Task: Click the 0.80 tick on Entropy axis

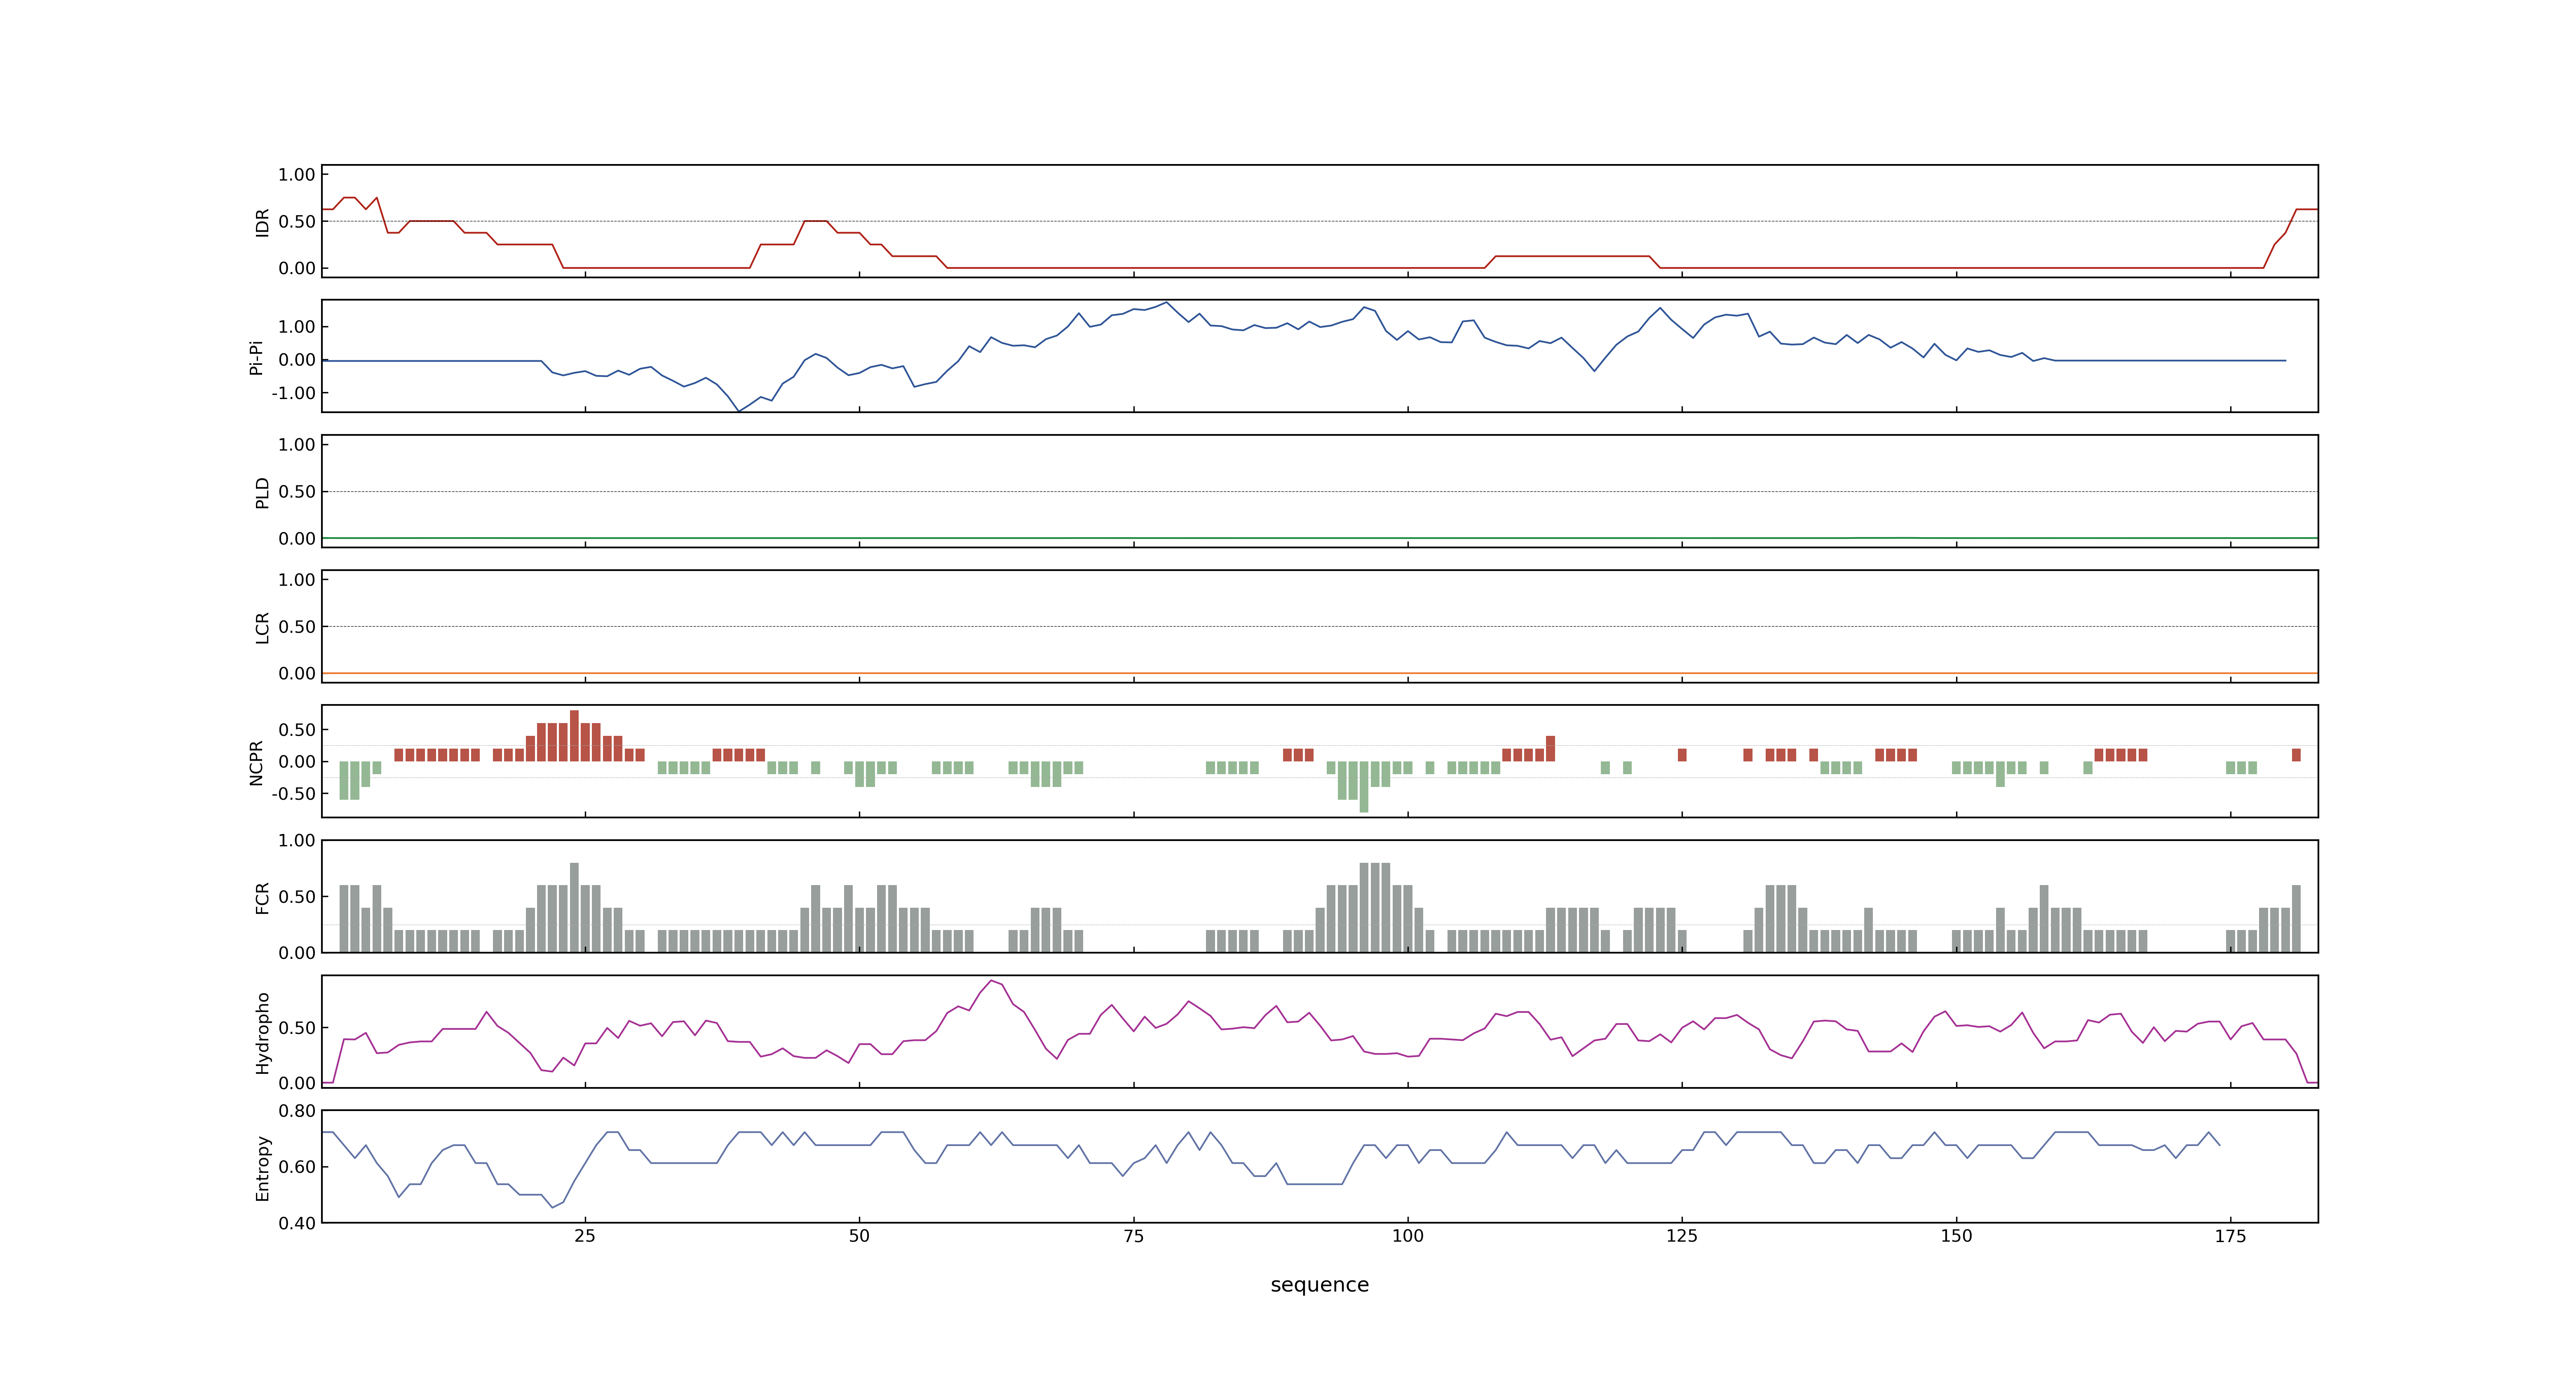Action: click(x=297, y=1111)
